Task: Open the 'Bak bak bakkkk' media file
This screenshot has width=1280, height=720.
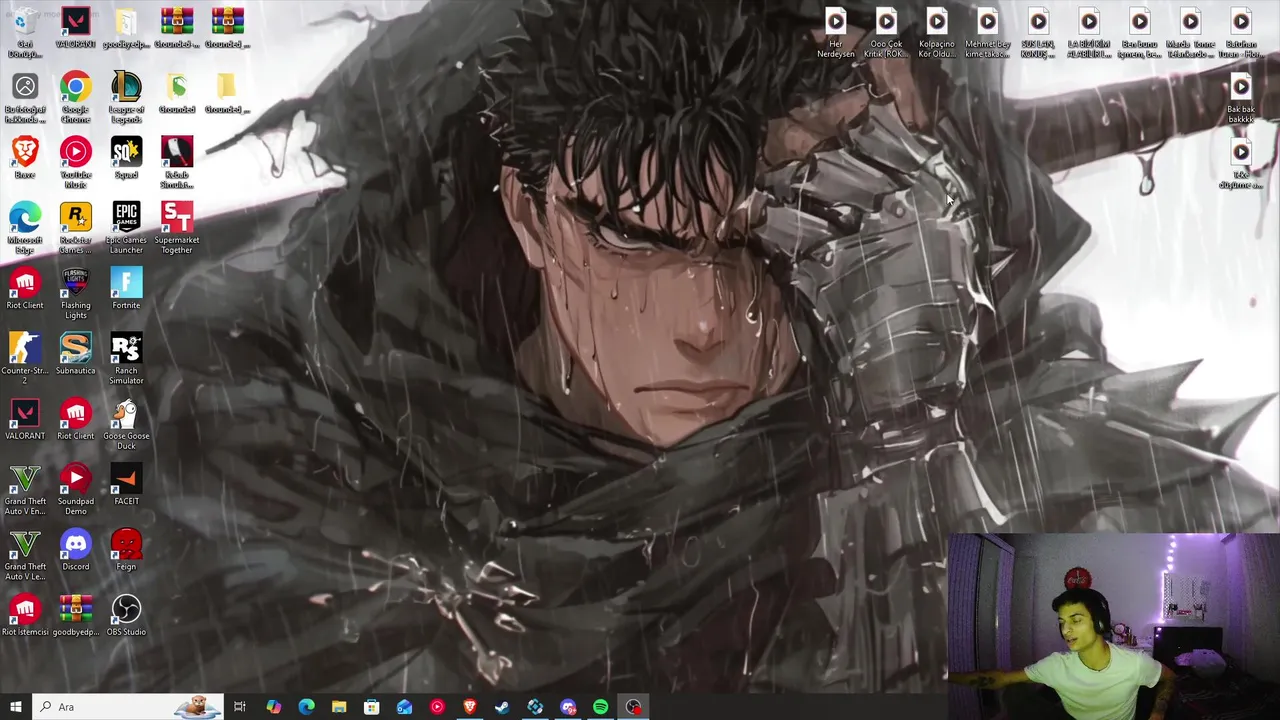Action: (1241, 98)
